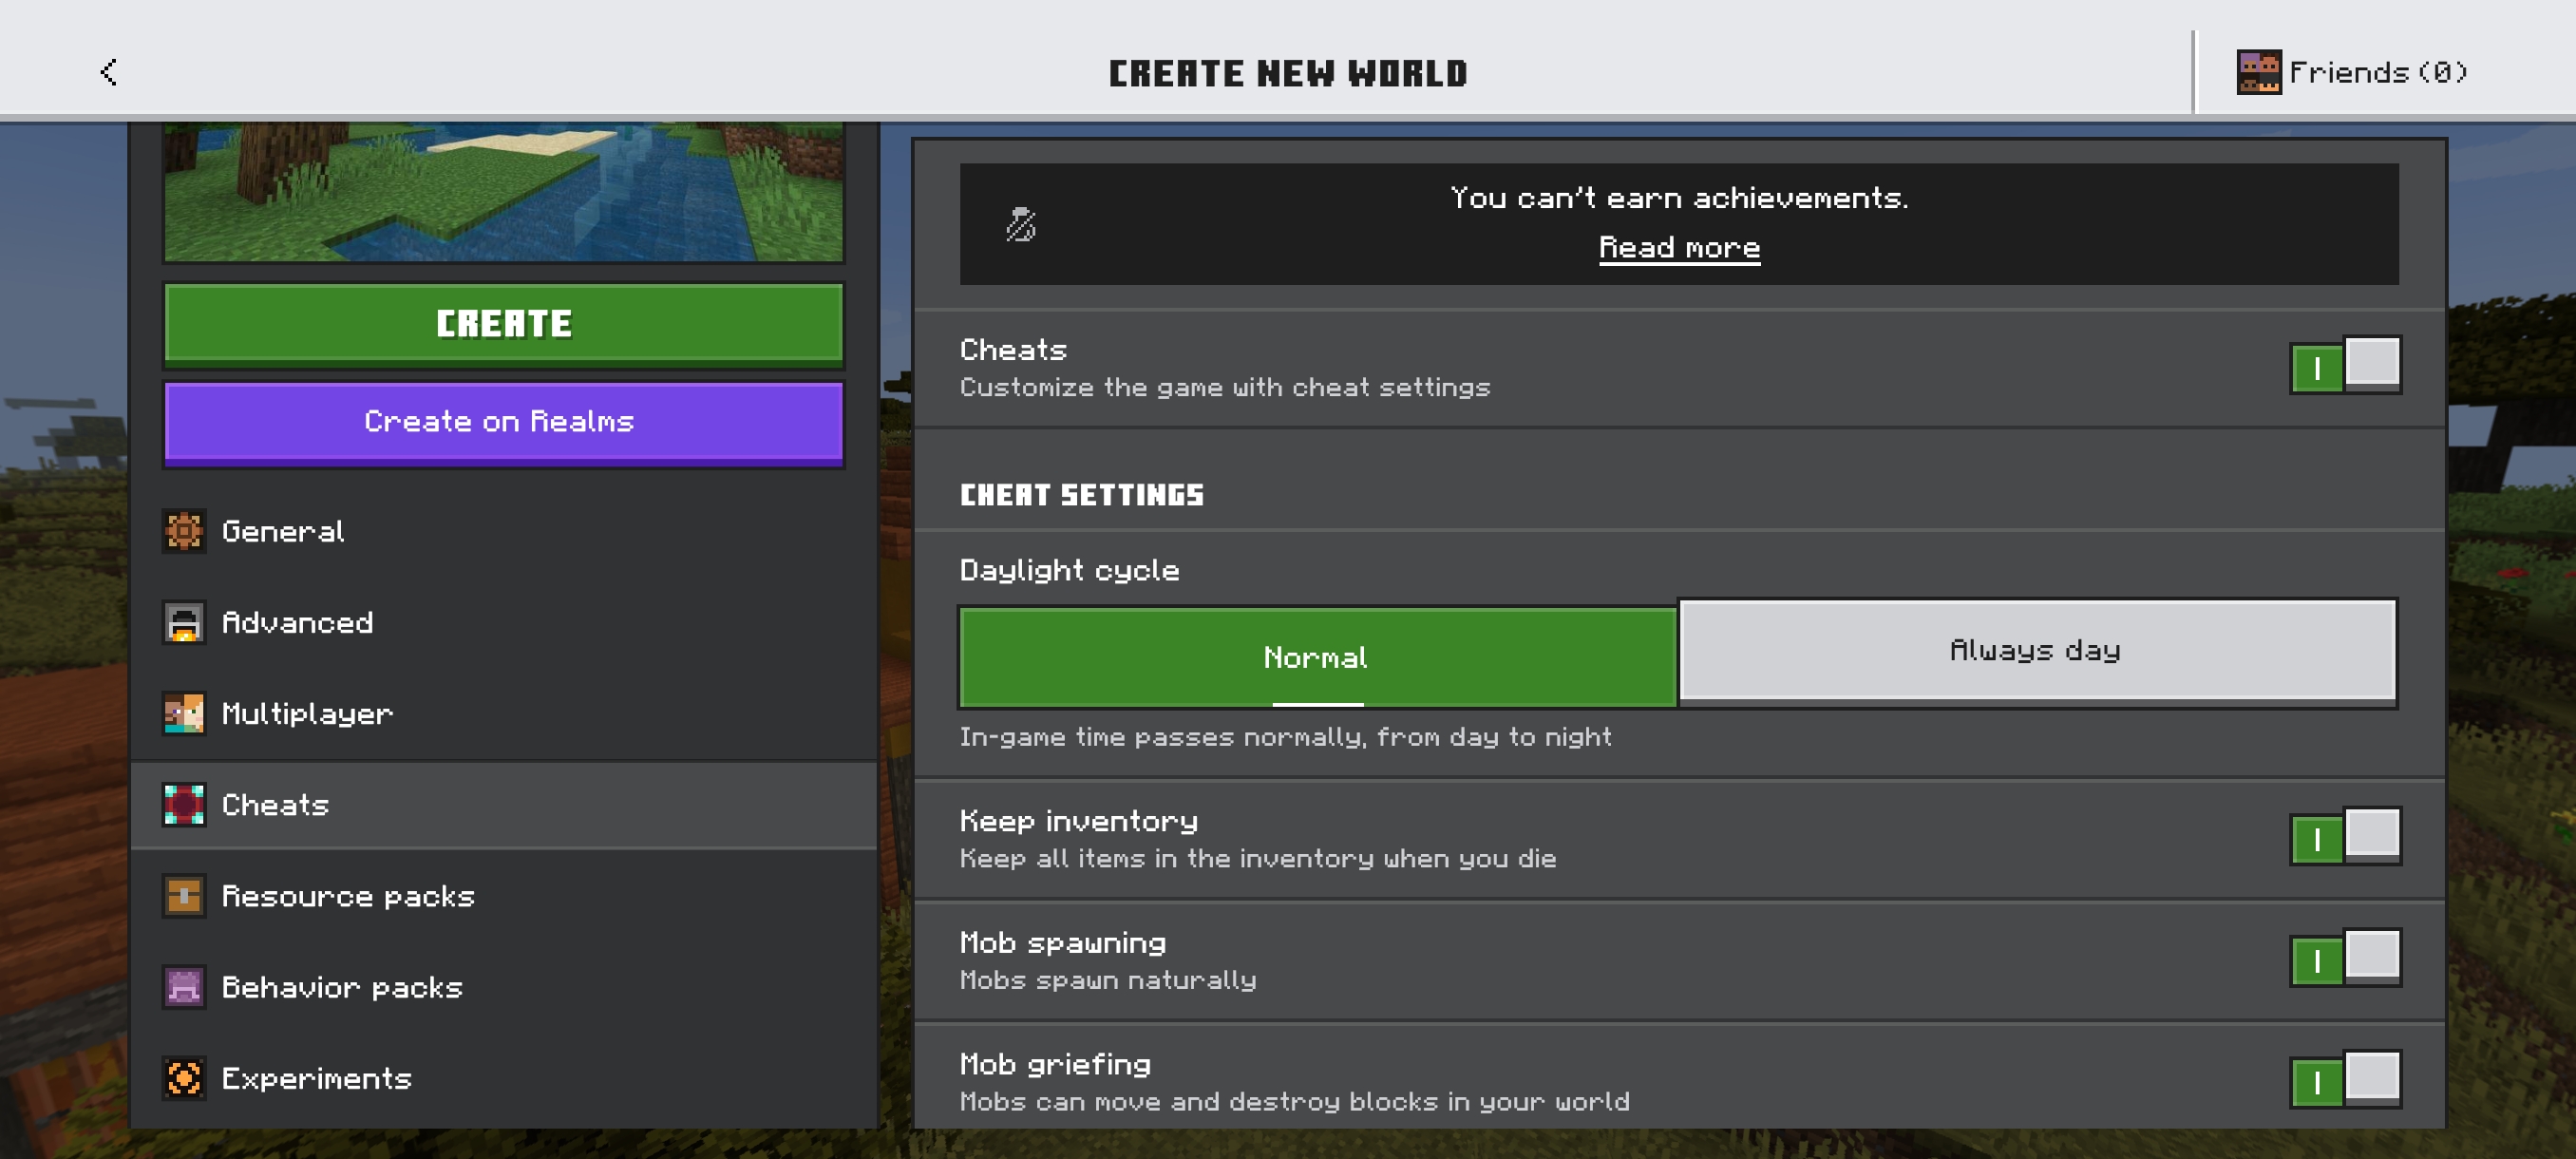The image size is (2576, 1159).
Task: Click the Cheats section icon
Action: 184,804
